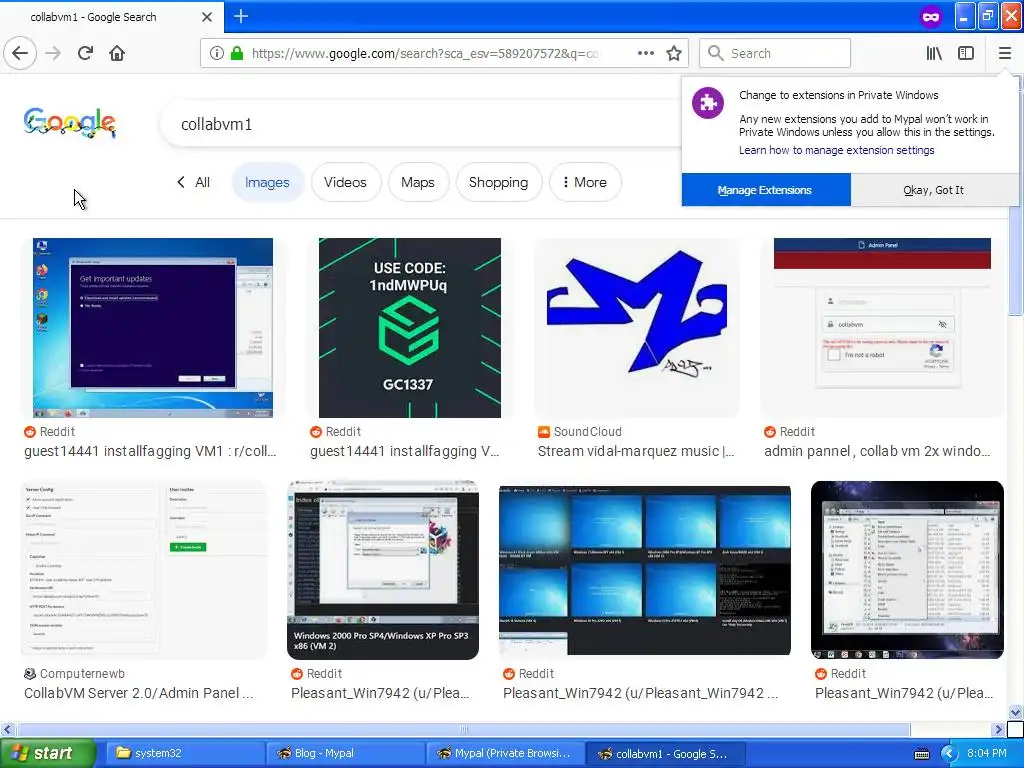The width and height of the screenshot is (1024, 768).
Task: Click vertical scrollbar down arrow
Action: (1016, 712)
